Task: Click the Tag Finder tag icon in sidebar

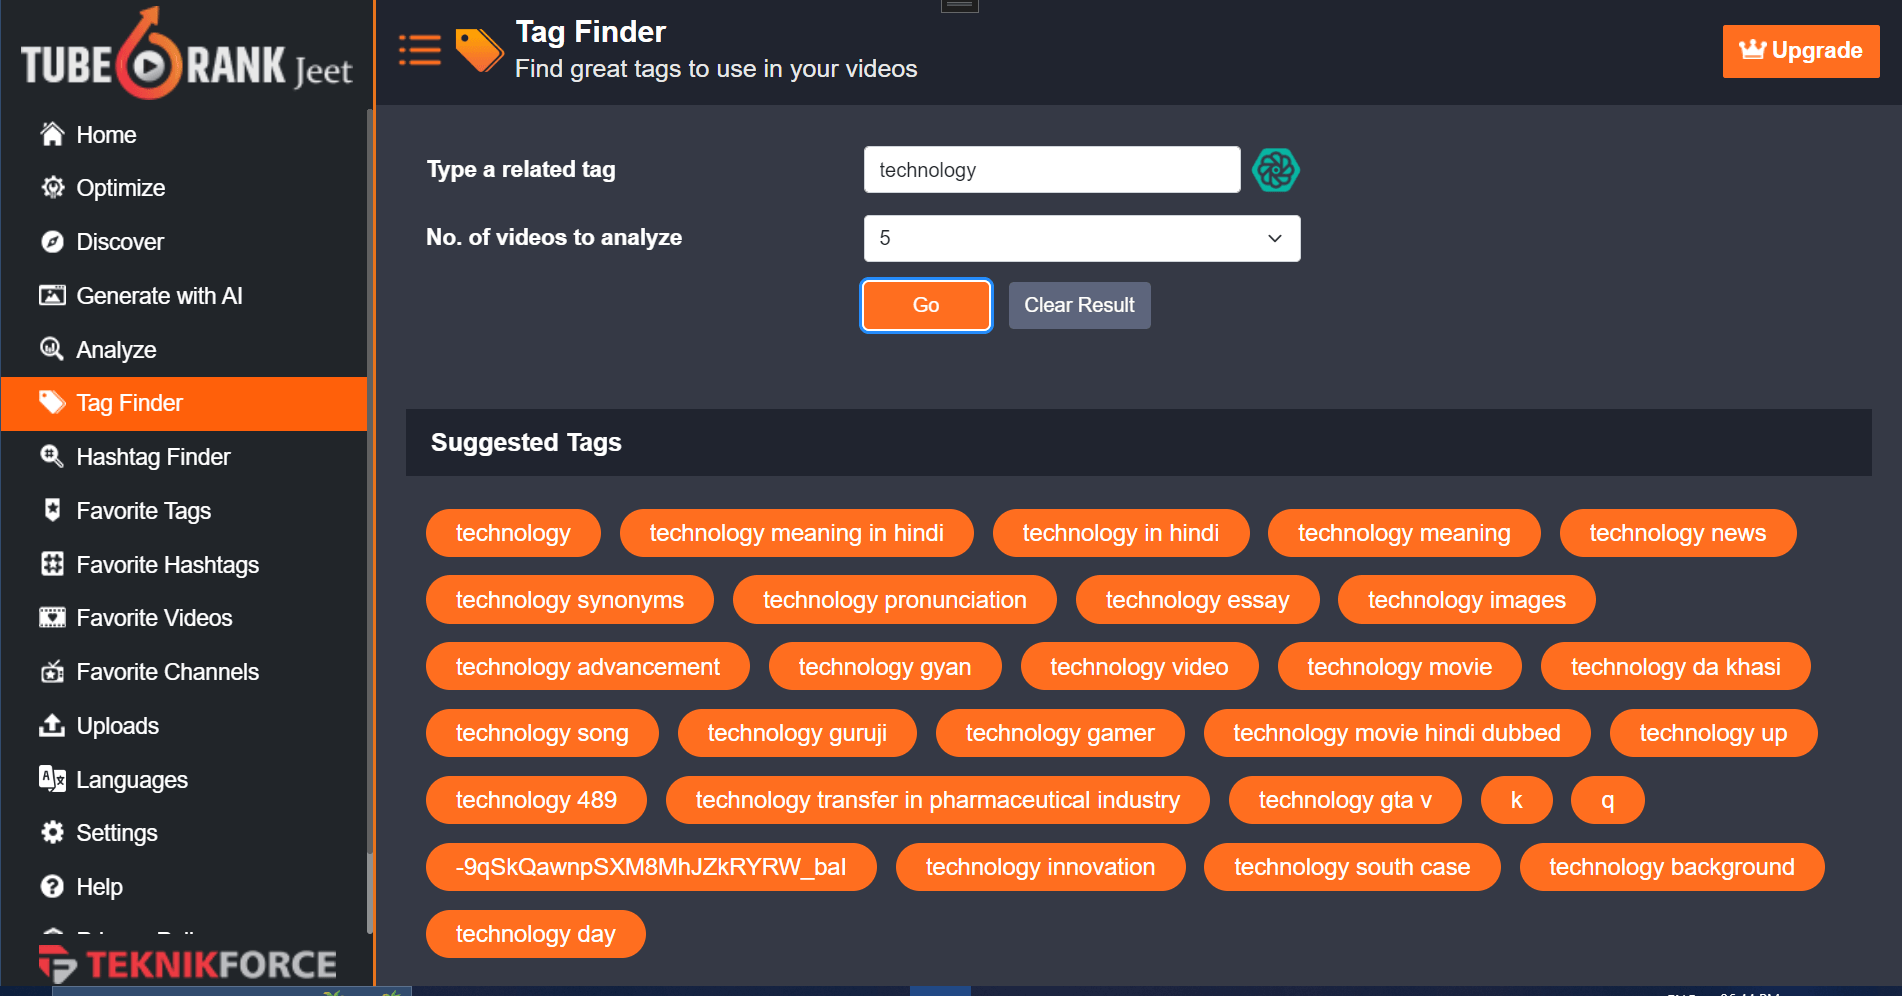Action: click(x=52, y=403)
